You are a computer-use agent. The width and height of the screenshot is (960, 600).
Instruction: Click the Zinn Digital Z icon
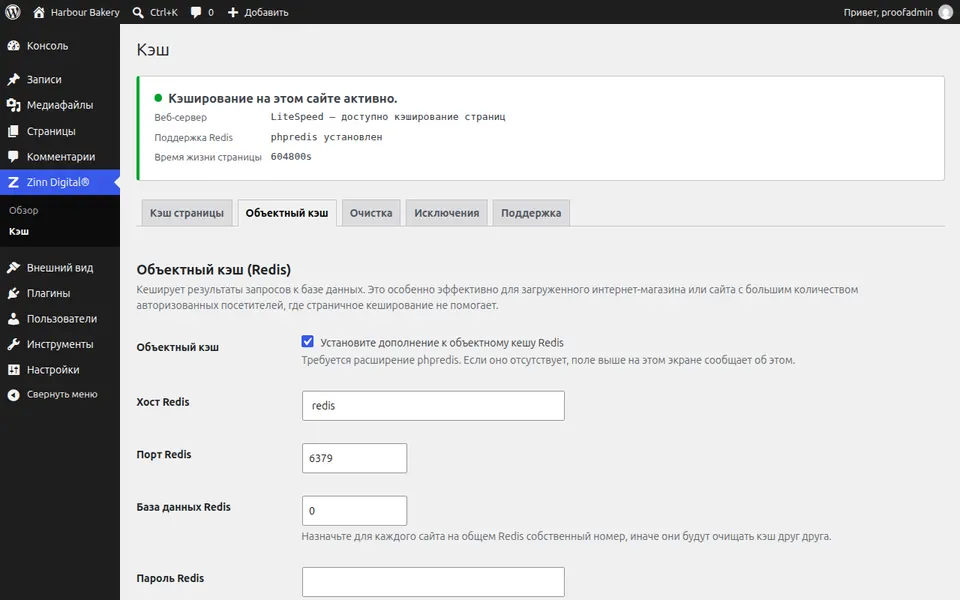(13, 182)
